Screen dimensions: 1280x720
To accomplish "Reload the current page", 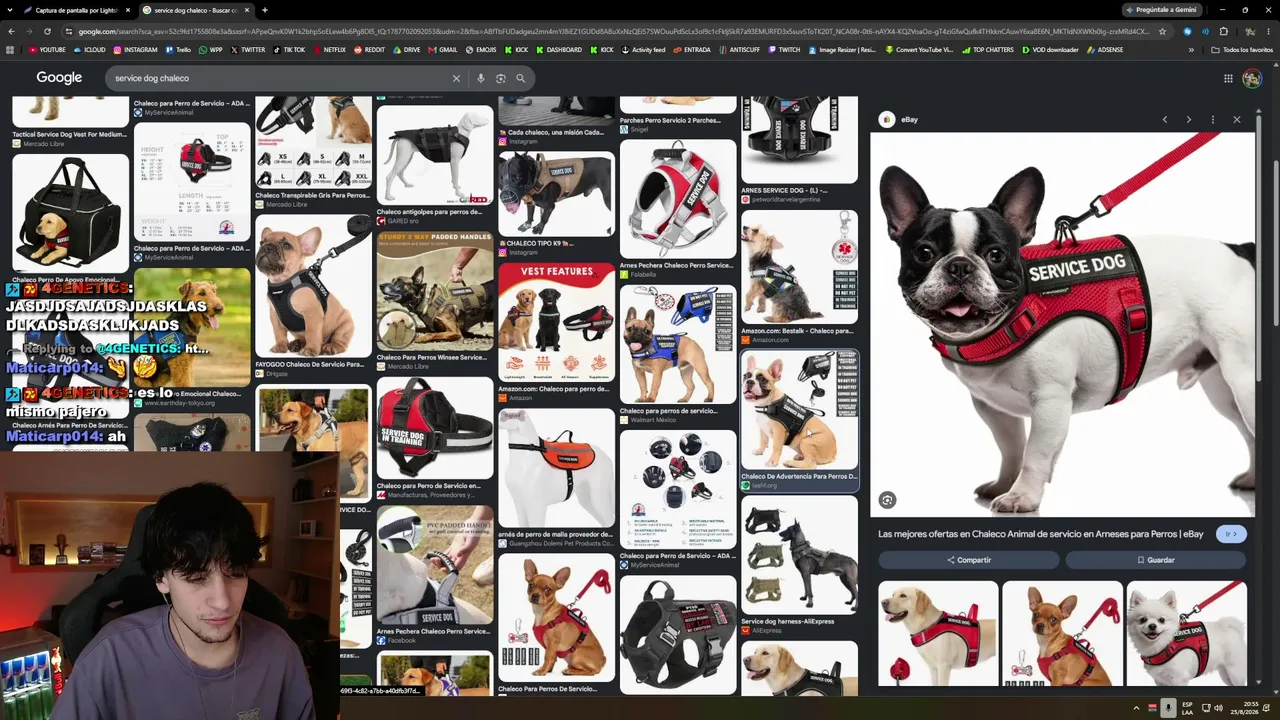I will 47,31.
